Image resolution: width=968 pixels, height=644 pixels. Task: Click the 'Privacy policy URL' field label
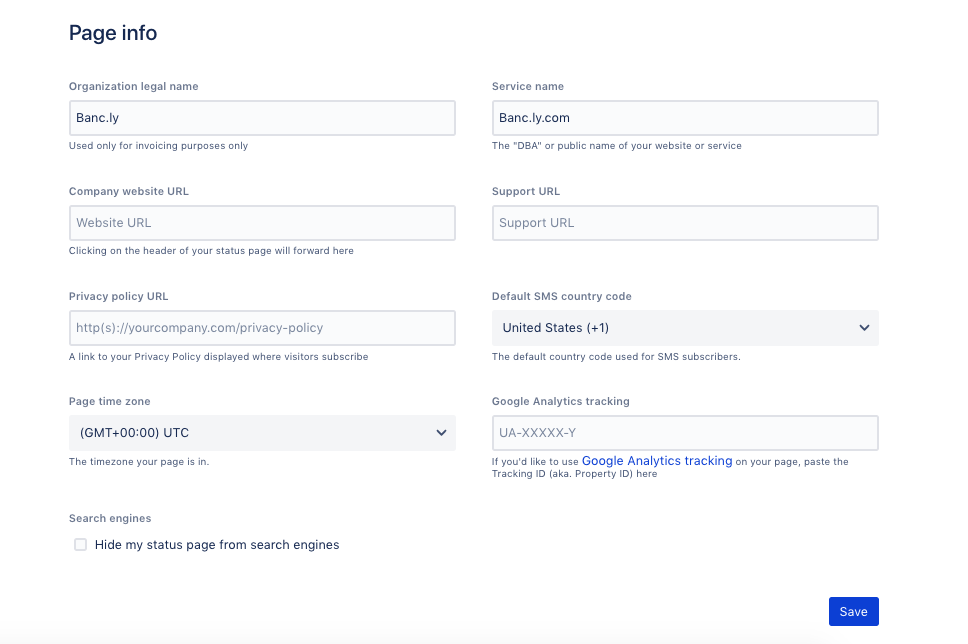[118, 297]
